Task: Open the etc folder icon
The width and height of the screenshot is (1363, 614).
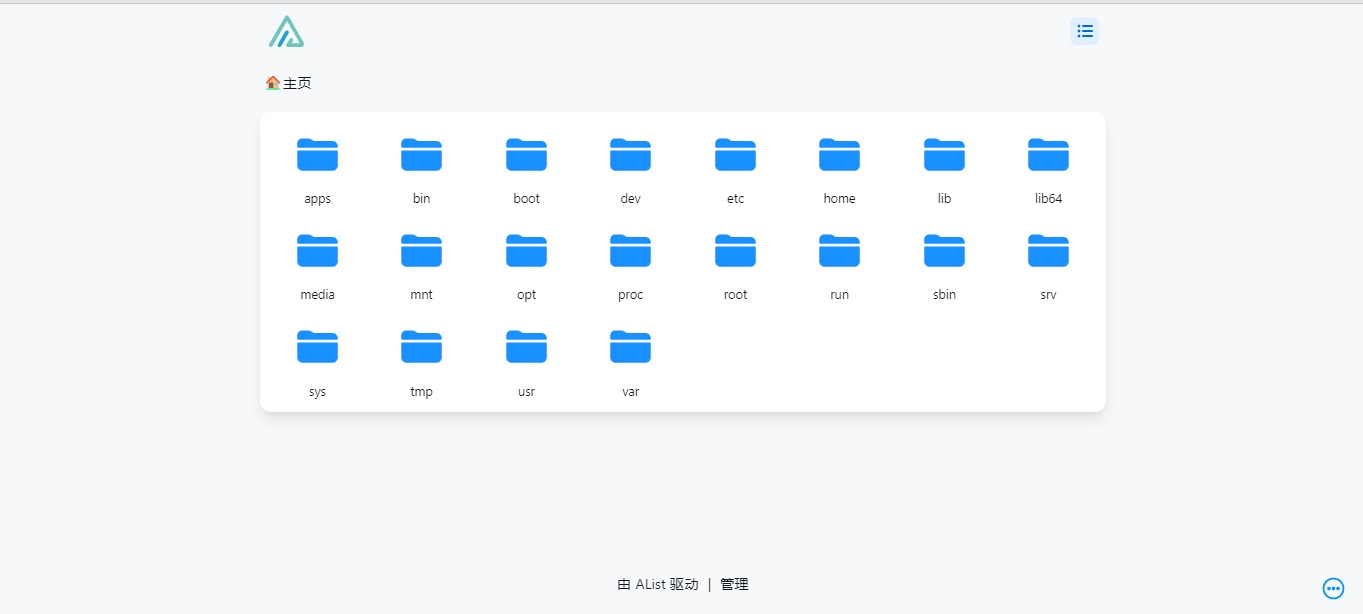Action: (x=735, y=155)
